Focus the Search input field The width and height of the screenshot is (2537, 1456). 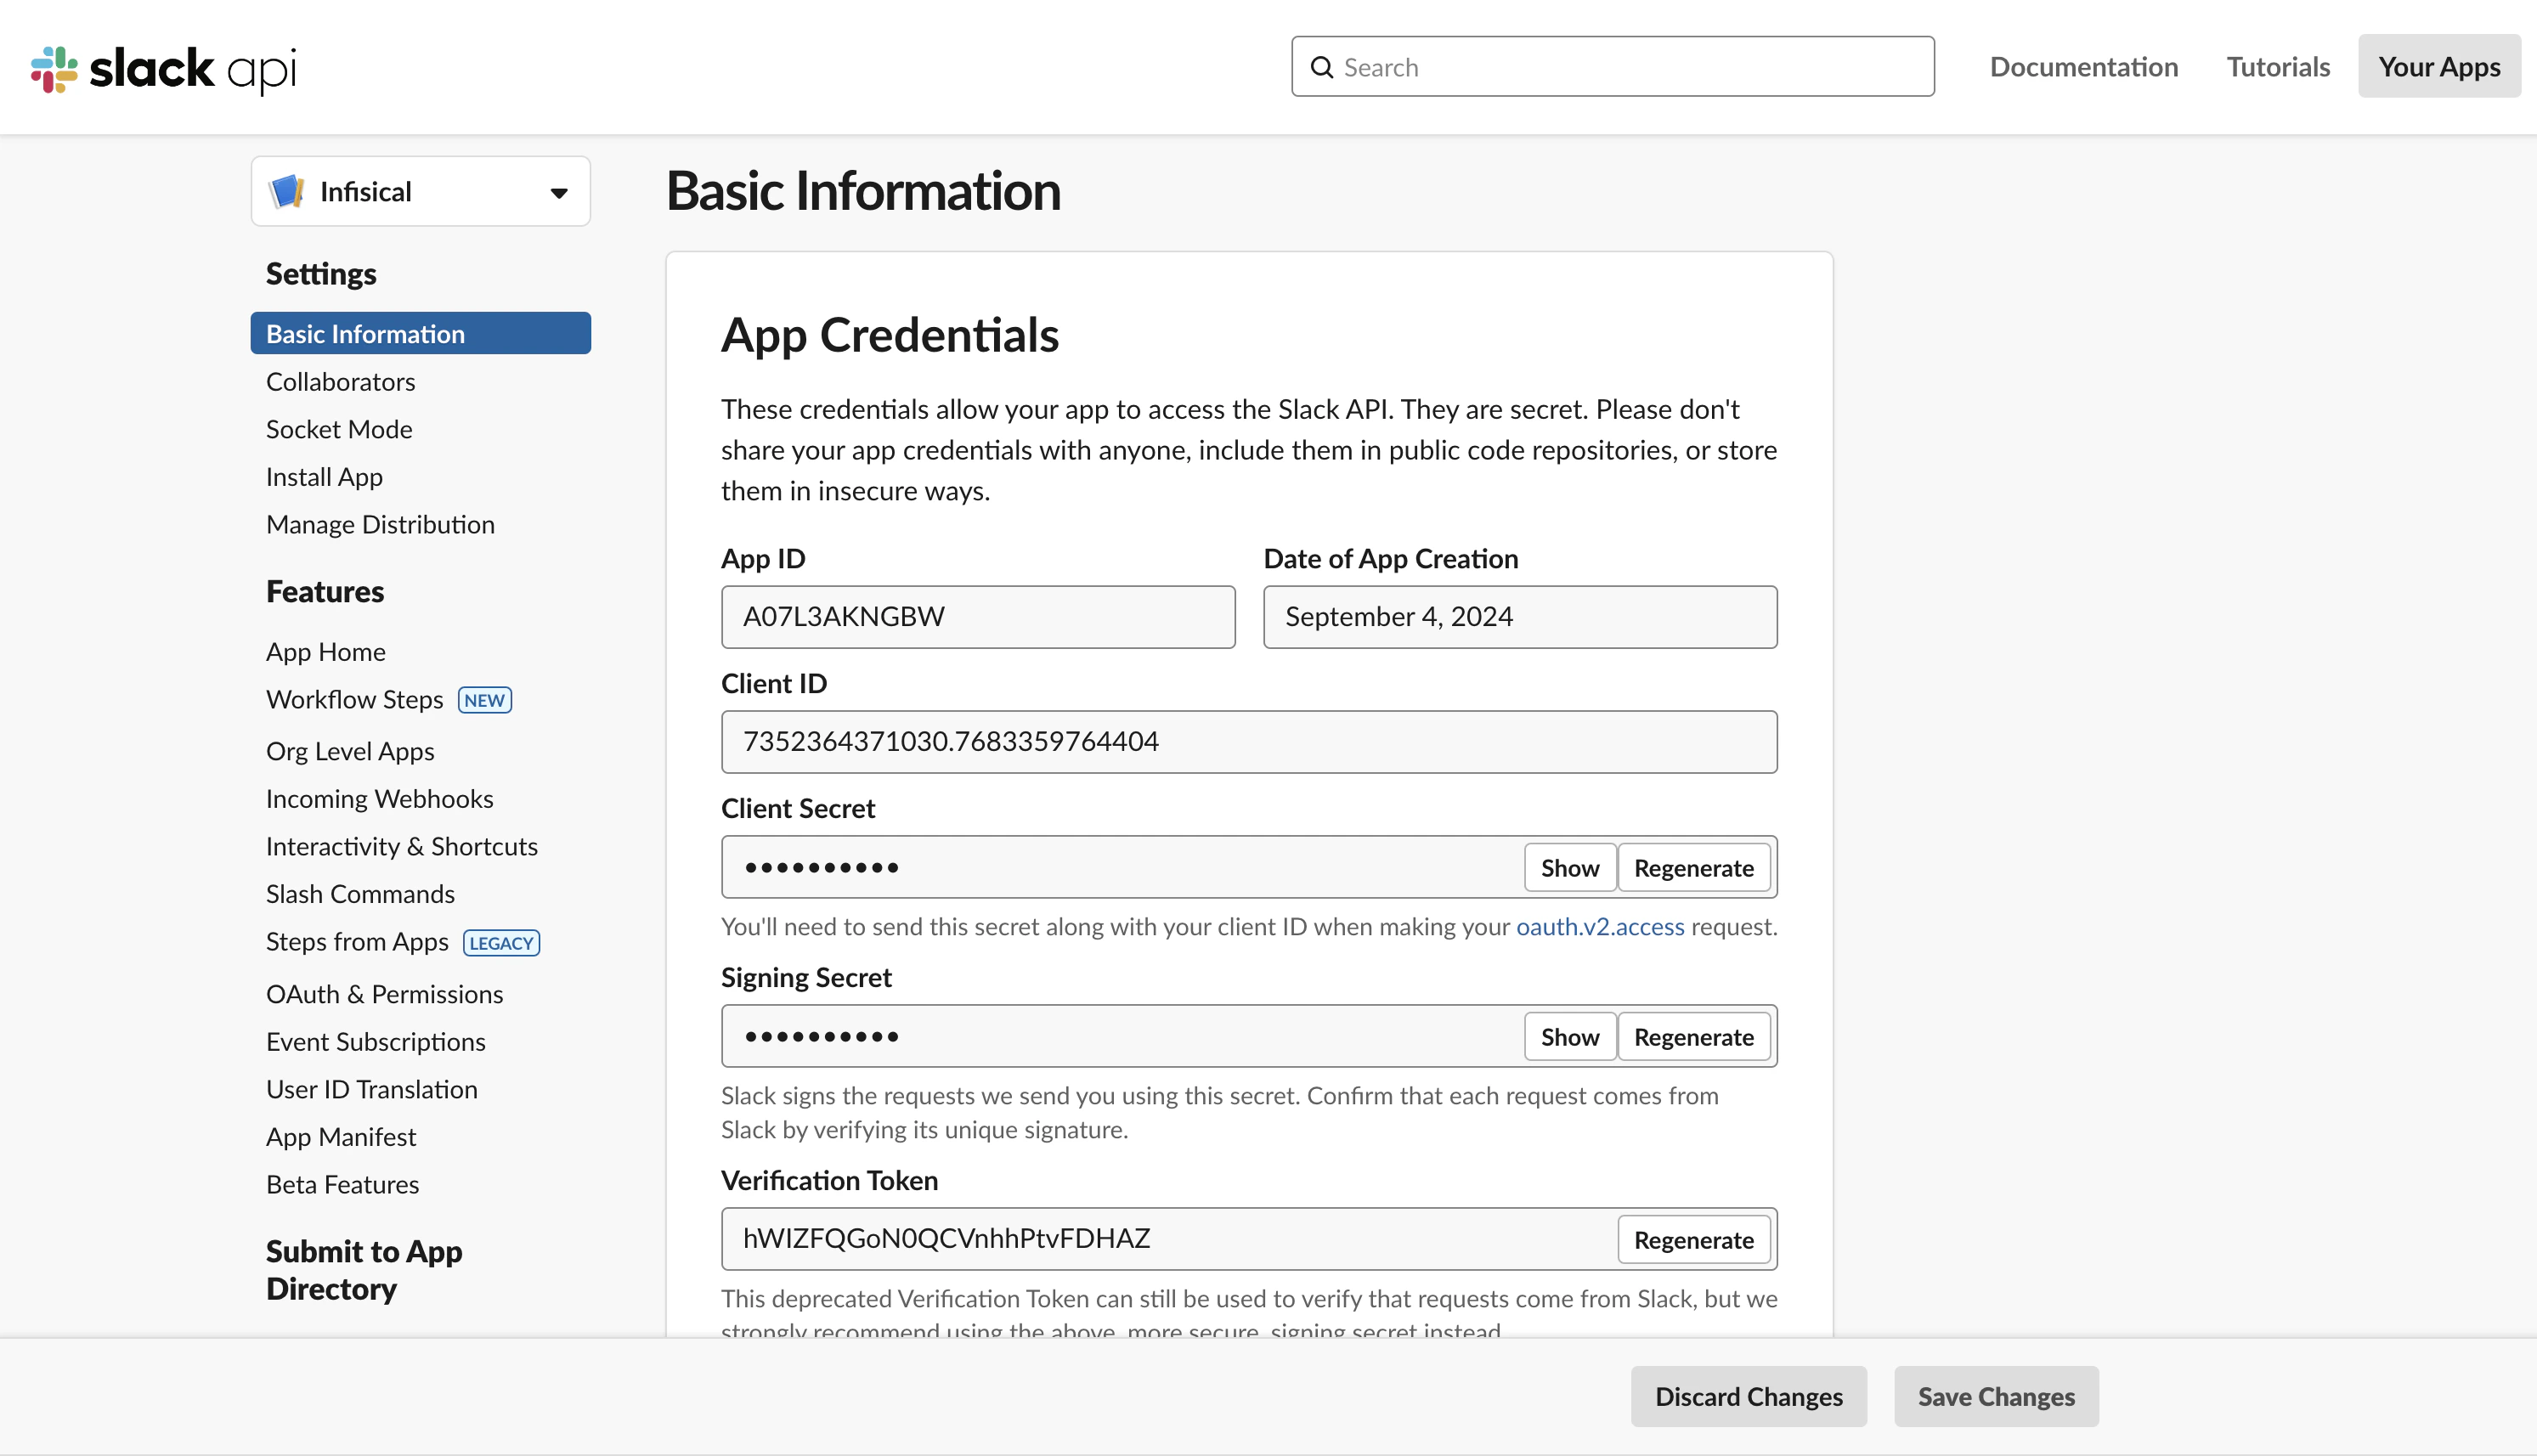click(1613, 67)
